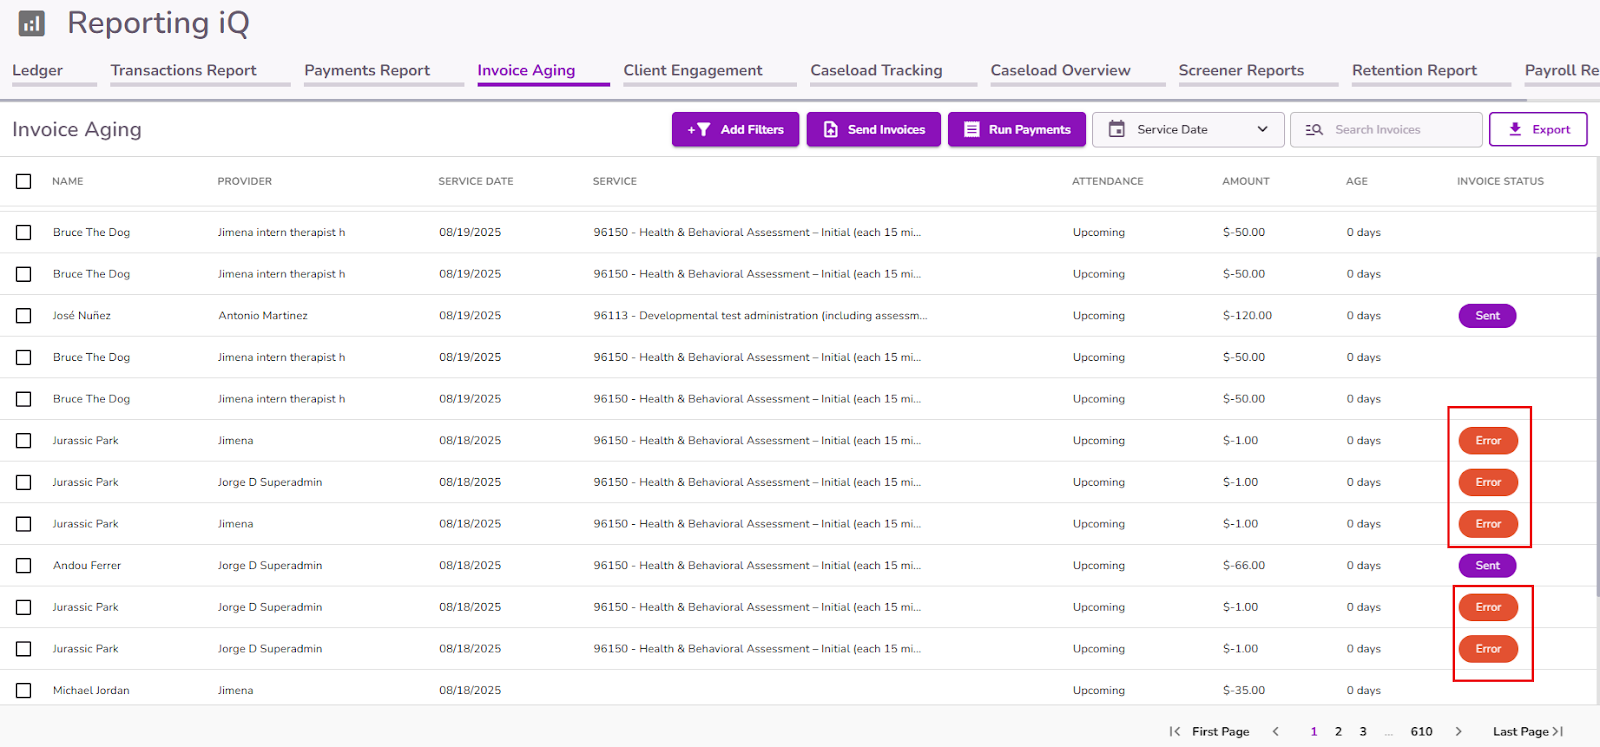Click the First Page link
This screenshot has width=1600, height=747.
(x=1220, y=732)
